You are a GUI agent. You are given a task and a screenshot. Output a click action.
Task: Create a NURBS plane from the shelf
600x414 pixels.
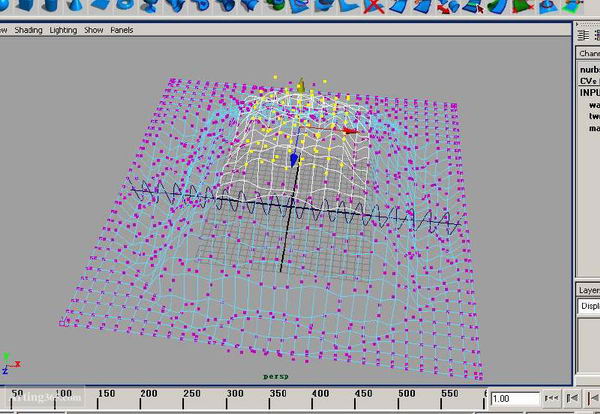(101, 5)
